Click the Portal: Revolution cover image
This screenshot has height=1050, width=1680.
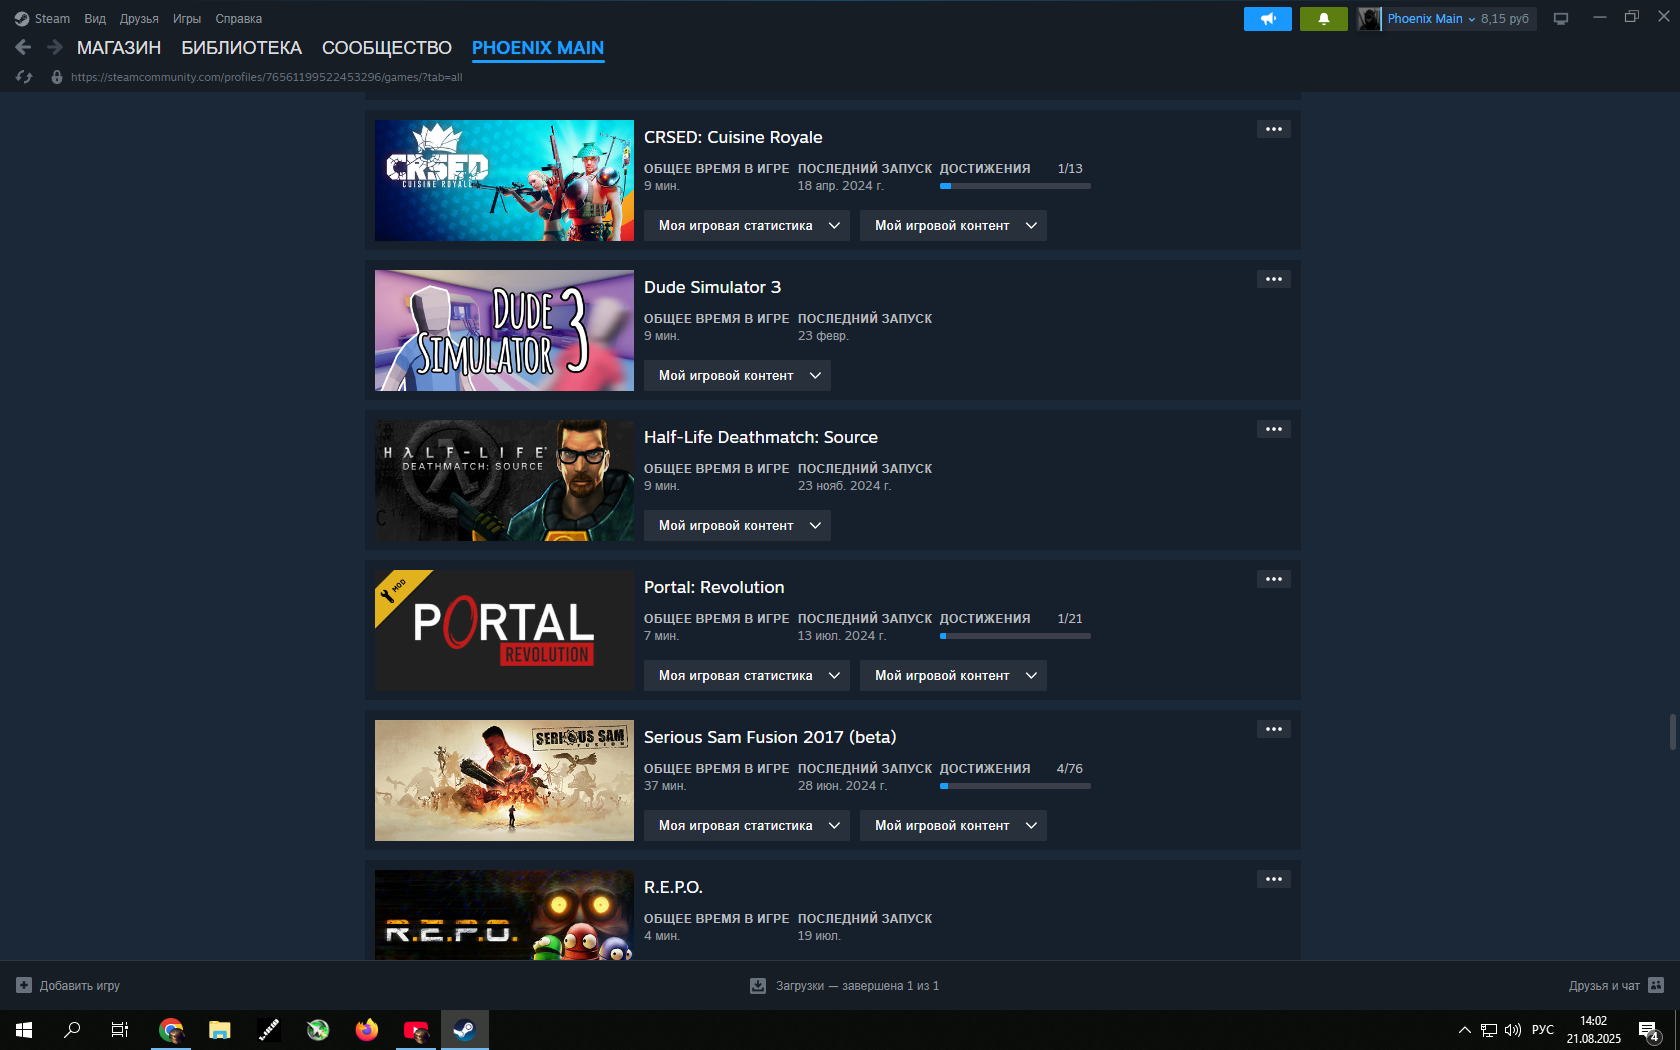tap(504, 631)
